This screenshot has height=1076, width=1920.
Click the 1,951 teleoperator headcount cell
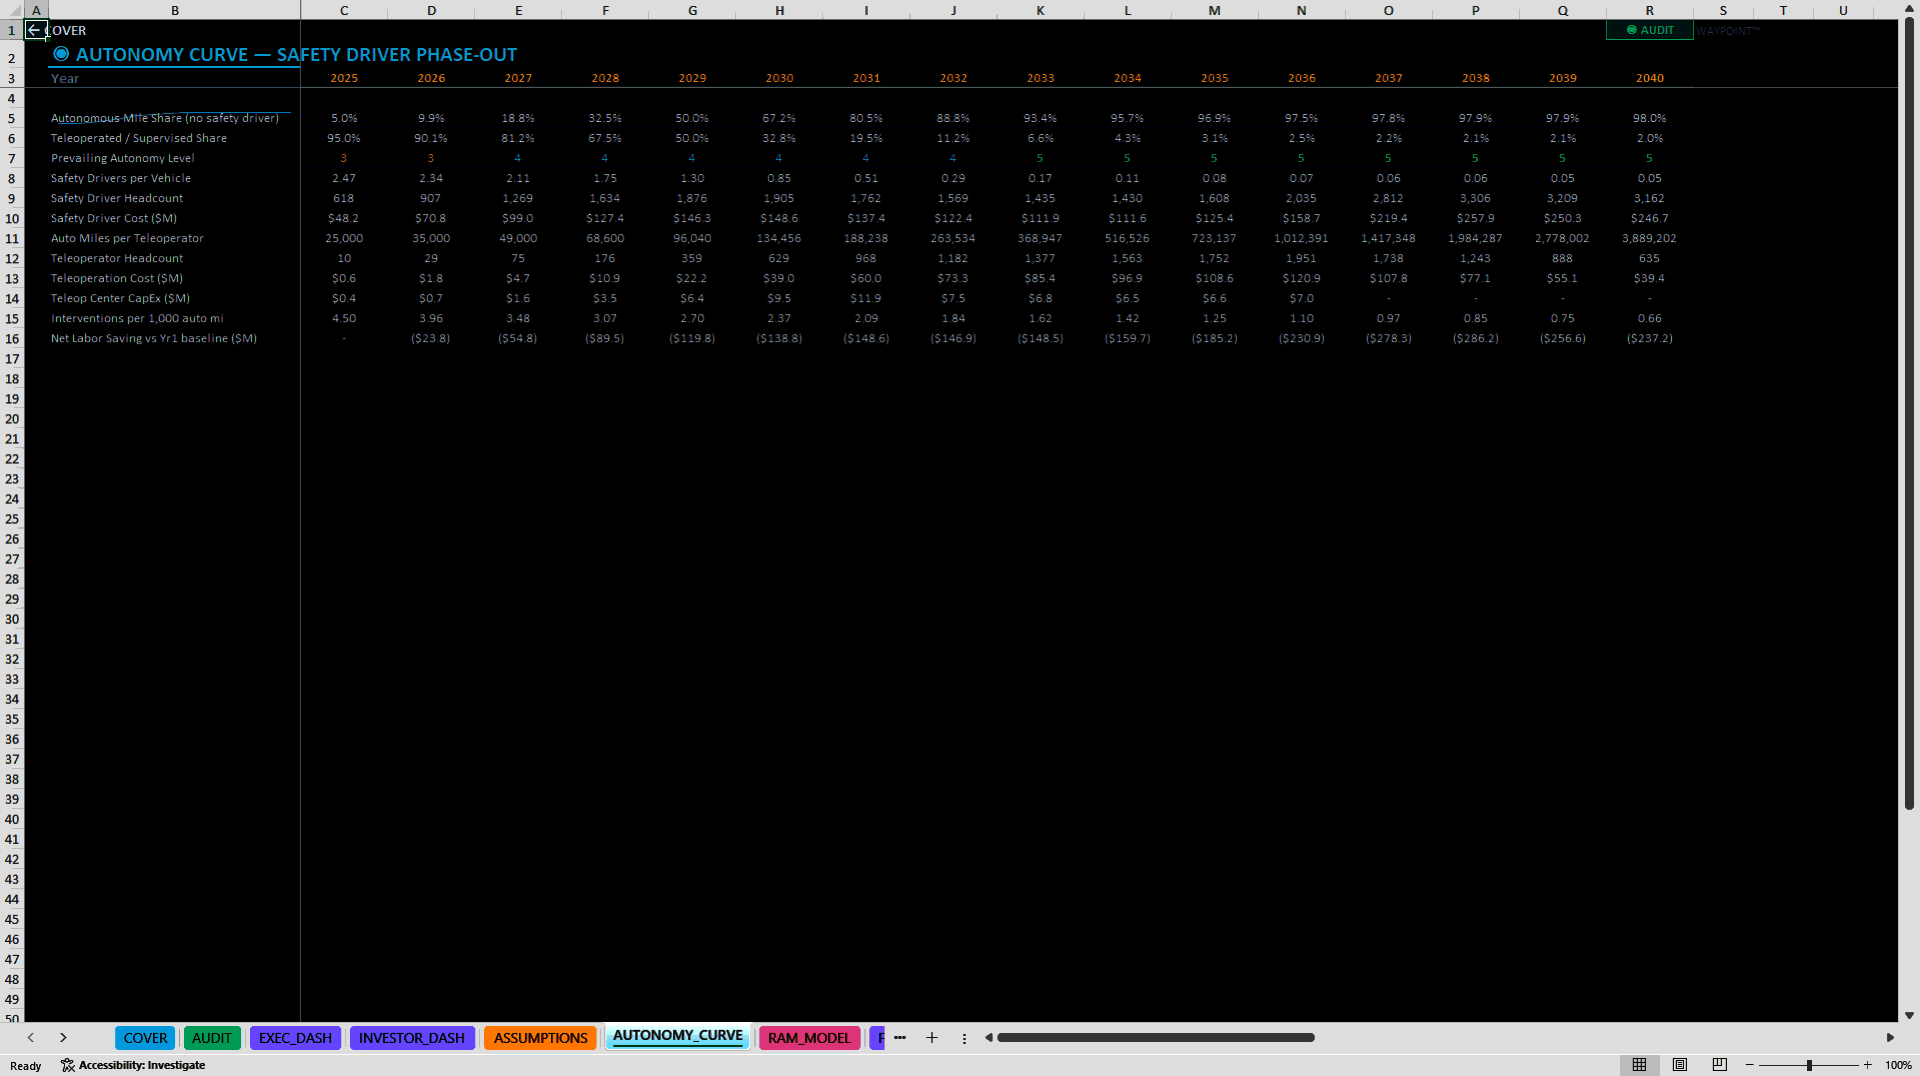click(1302, 258)
